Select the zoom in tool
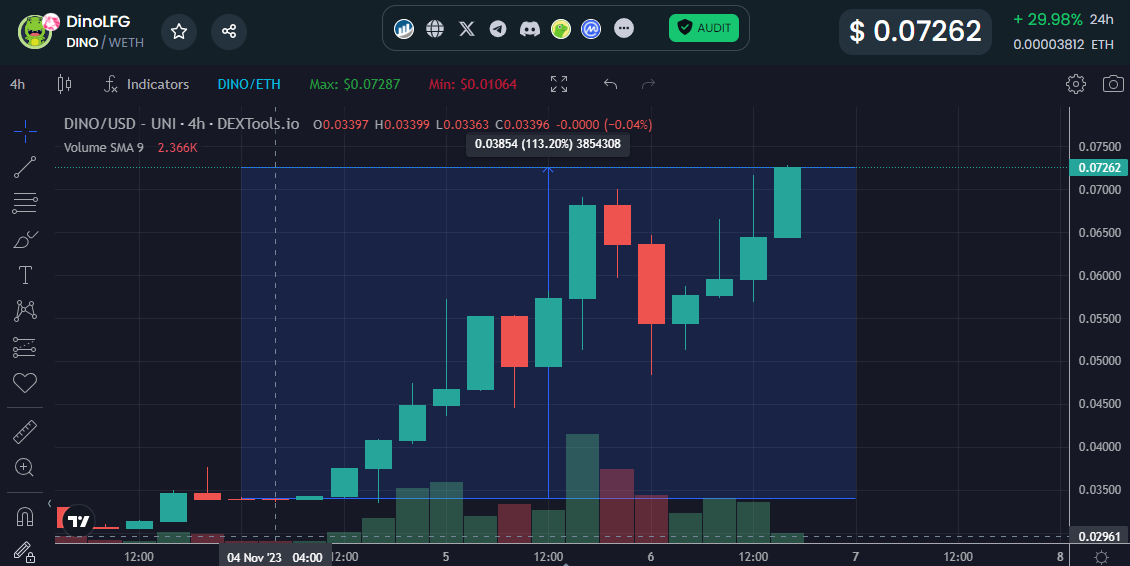The height and width of the screenshot is (566, 1130). (x=25, y=468)
